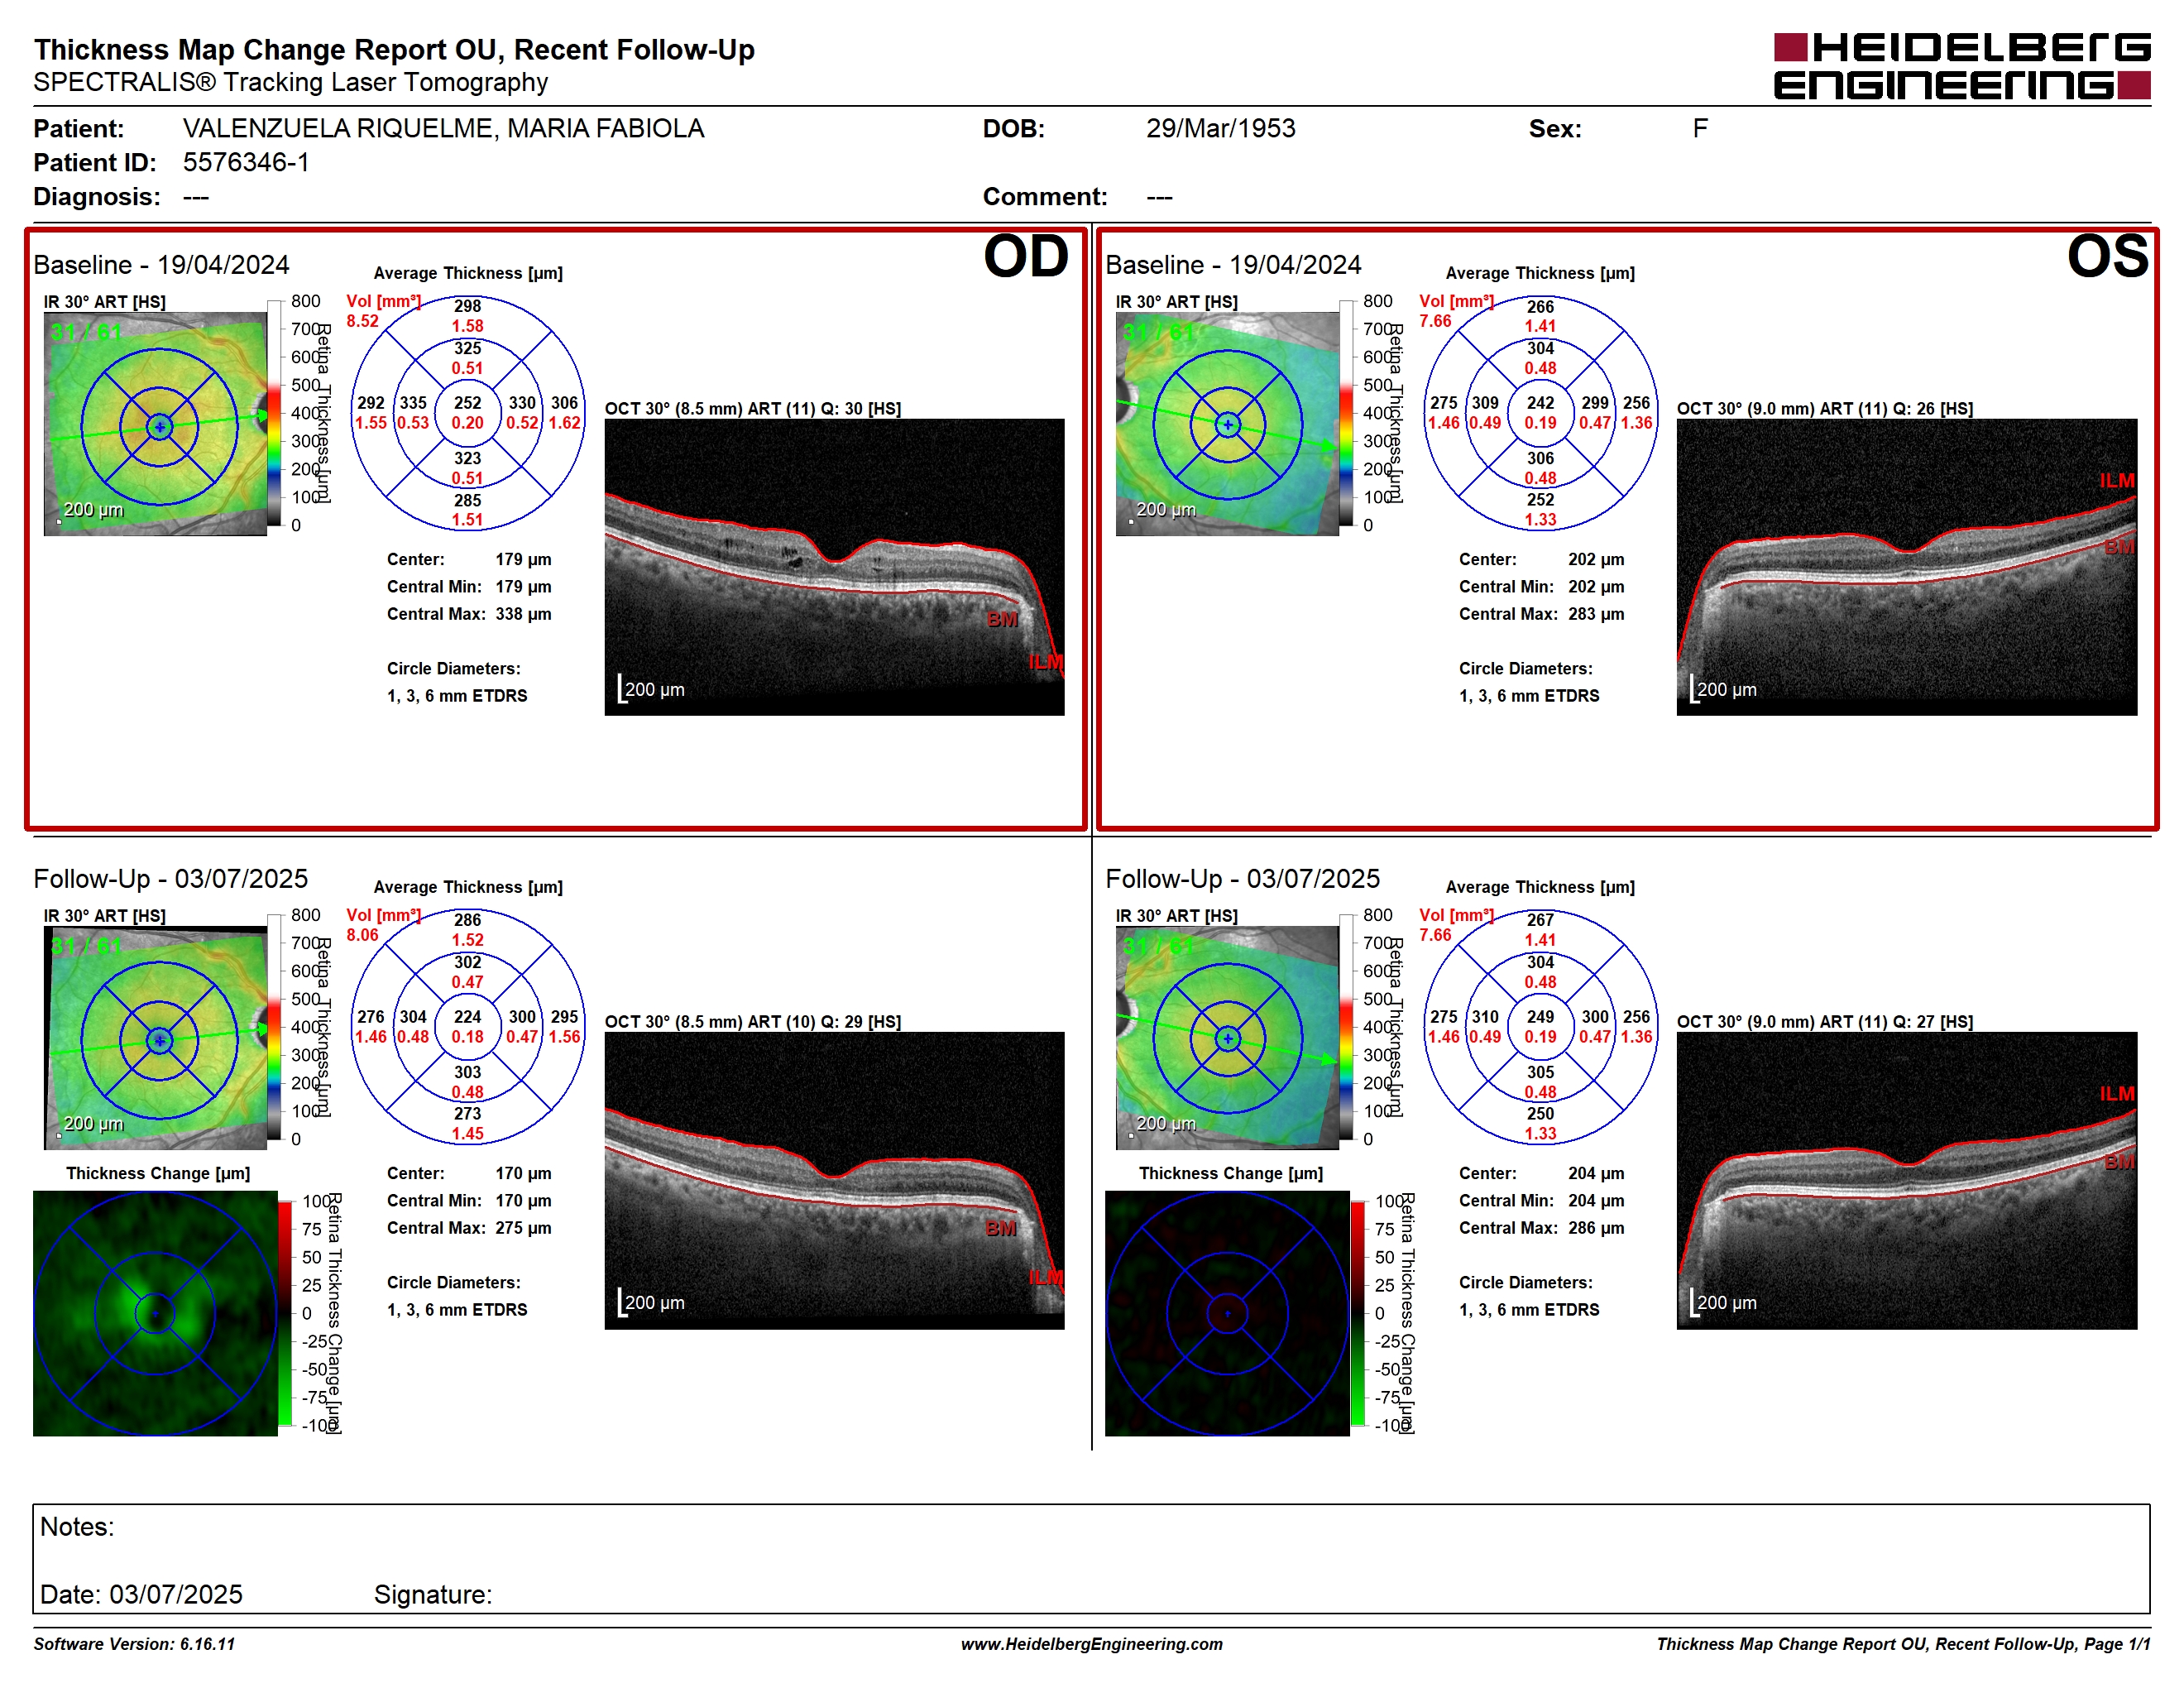Click the large OS eye label

[x=2108, y=256]
